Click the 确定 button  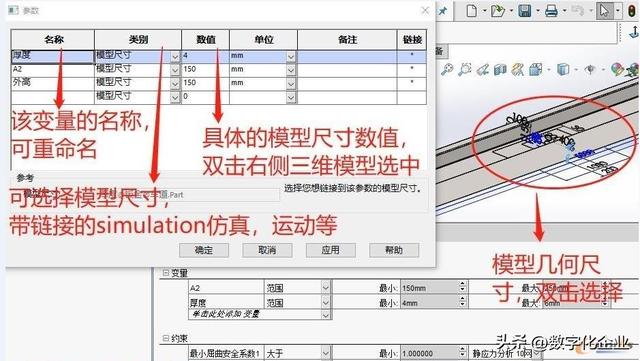(204, 250)
